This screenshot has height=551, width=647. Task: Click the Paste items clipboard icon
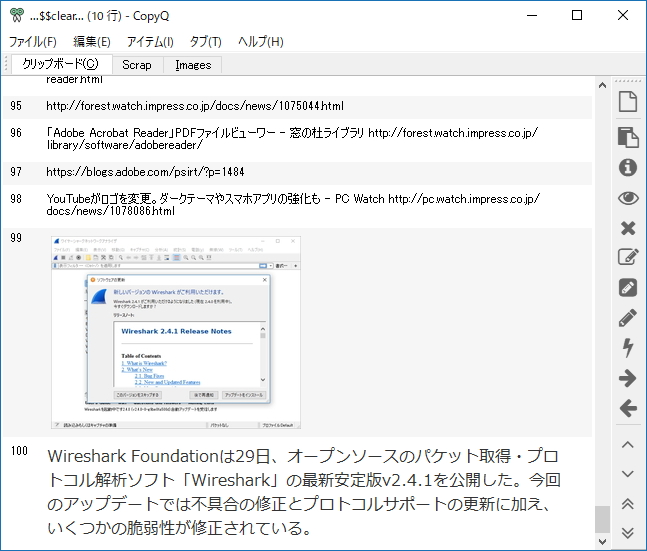pyautogui.click(x=628, y=137)
